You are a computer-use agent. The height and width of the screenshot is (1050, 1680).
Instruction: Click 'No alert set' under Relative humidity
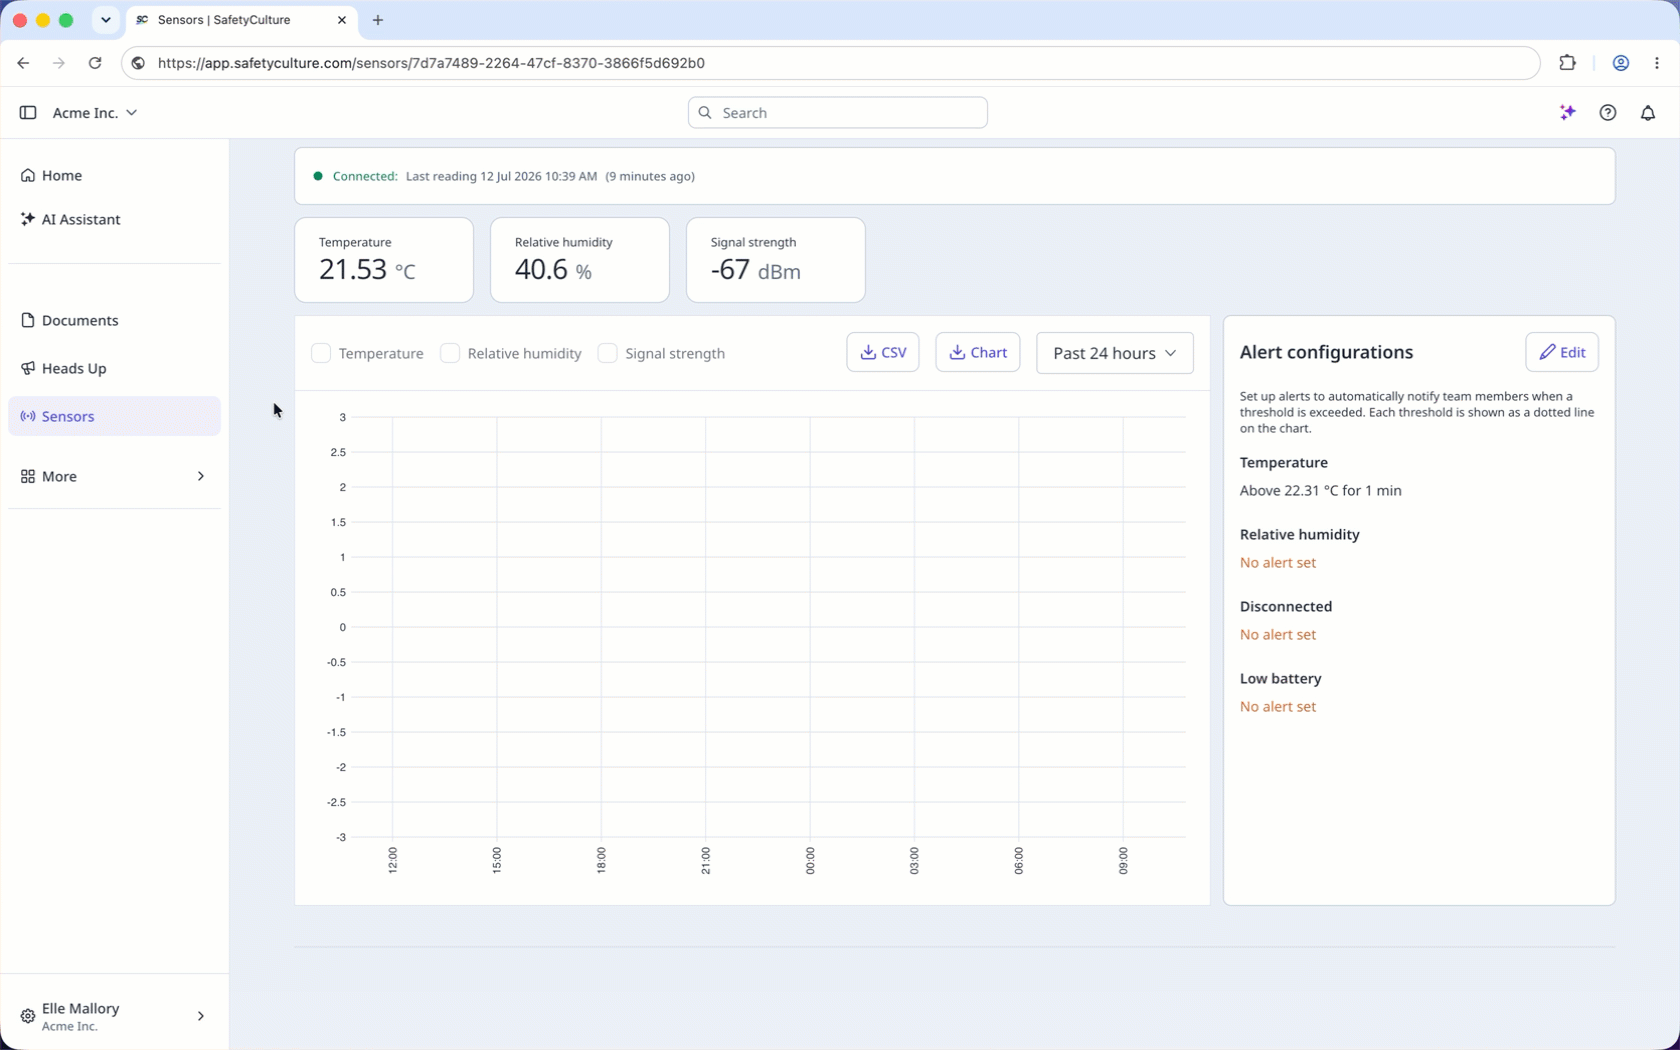pyautogui.click(x=1278, y=563)
